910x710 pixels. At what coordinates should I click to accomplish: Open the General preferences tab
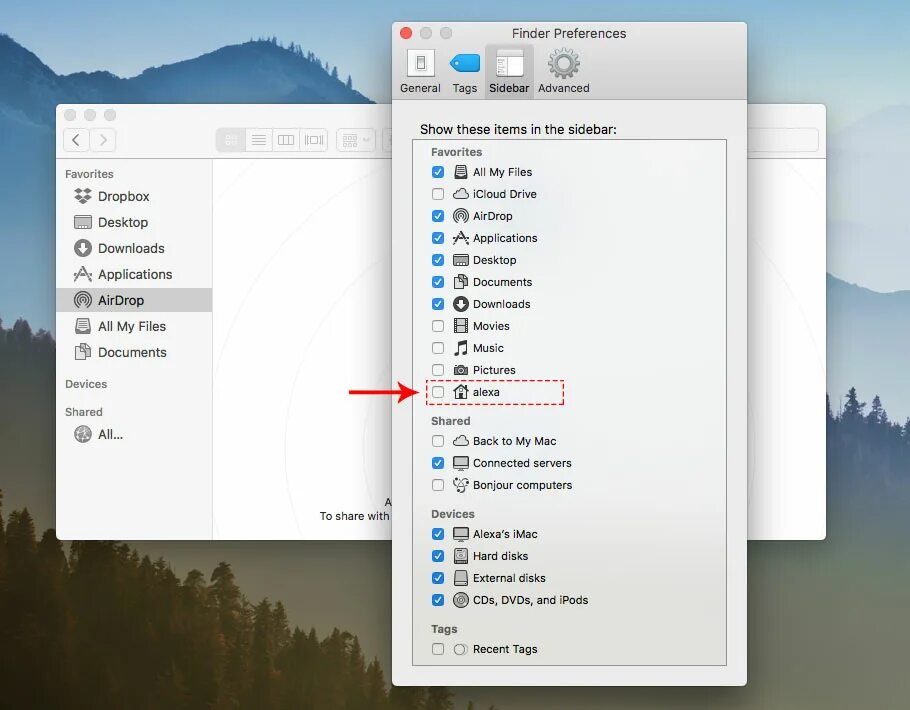point(420,72)
